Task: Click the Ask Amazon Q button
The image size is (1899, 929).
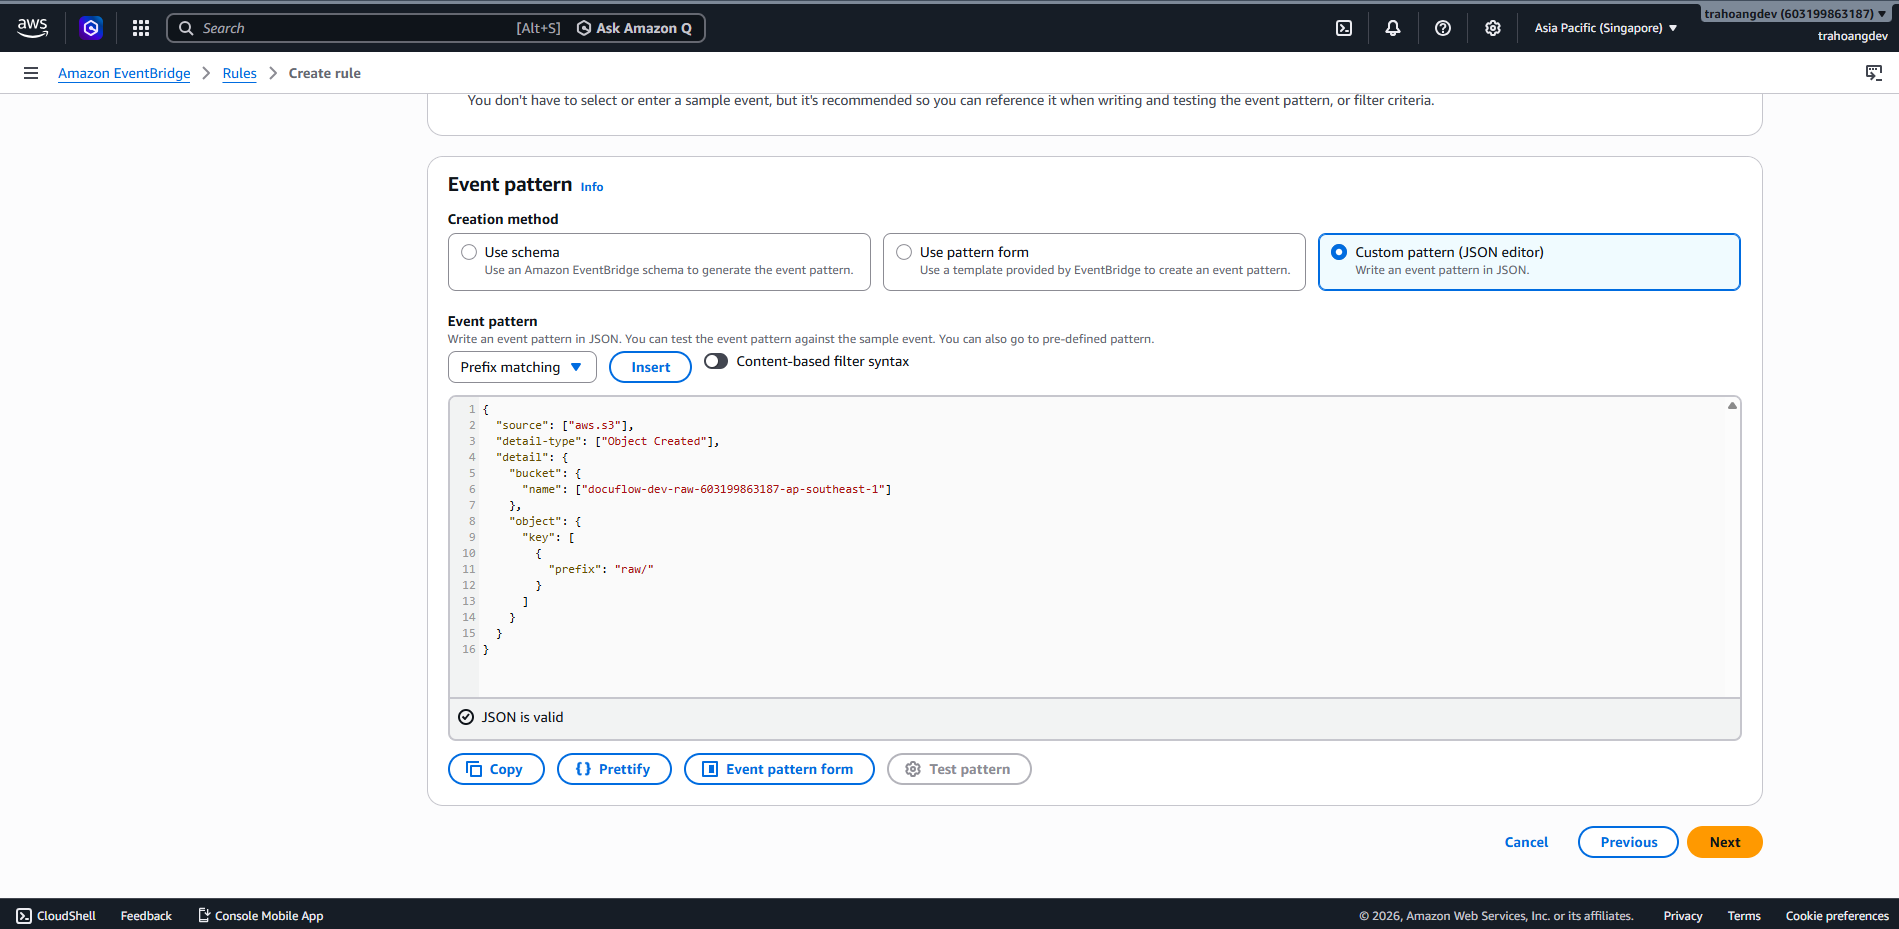Action: pyautogui.click(x=635, y=28)
